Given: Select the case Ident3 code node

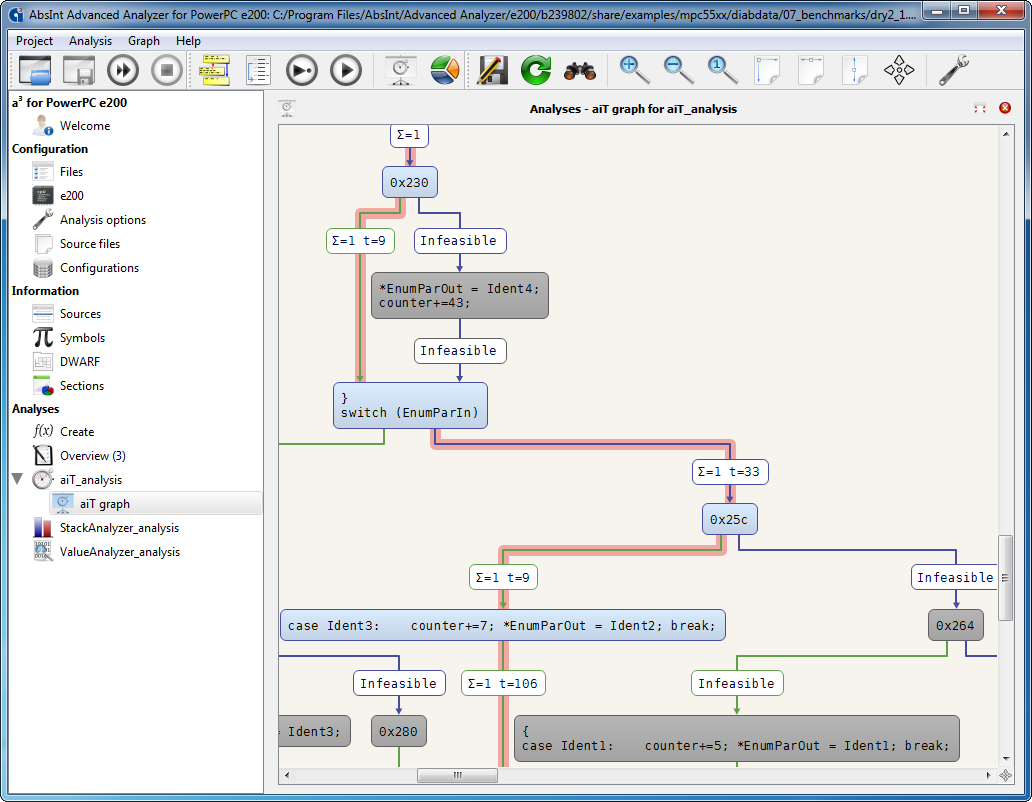Looking at the screenshot, I should (502, 625).
